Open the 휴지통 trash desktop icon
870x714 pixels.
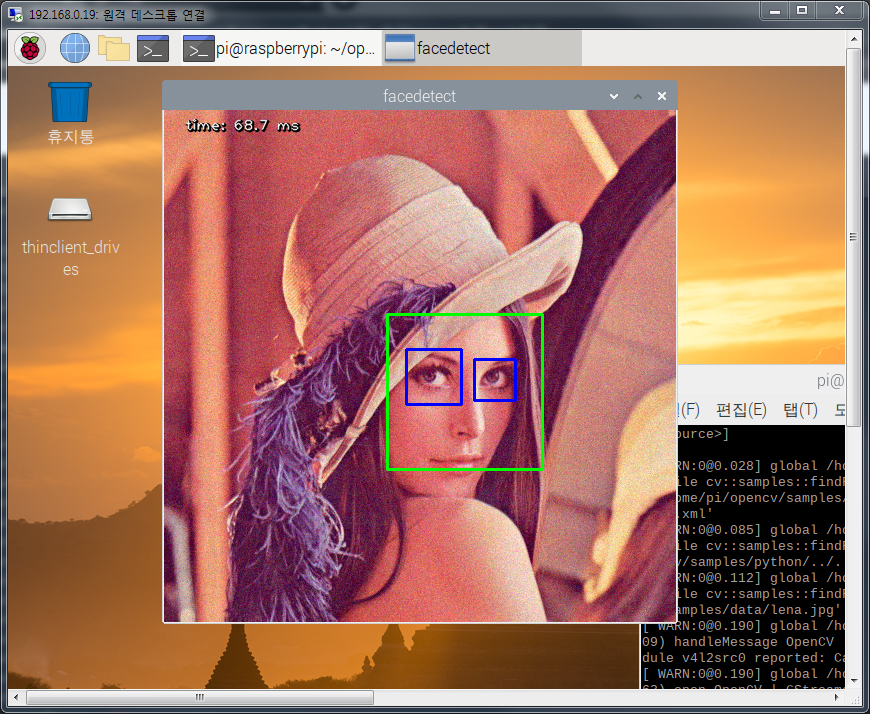(70, 114)
